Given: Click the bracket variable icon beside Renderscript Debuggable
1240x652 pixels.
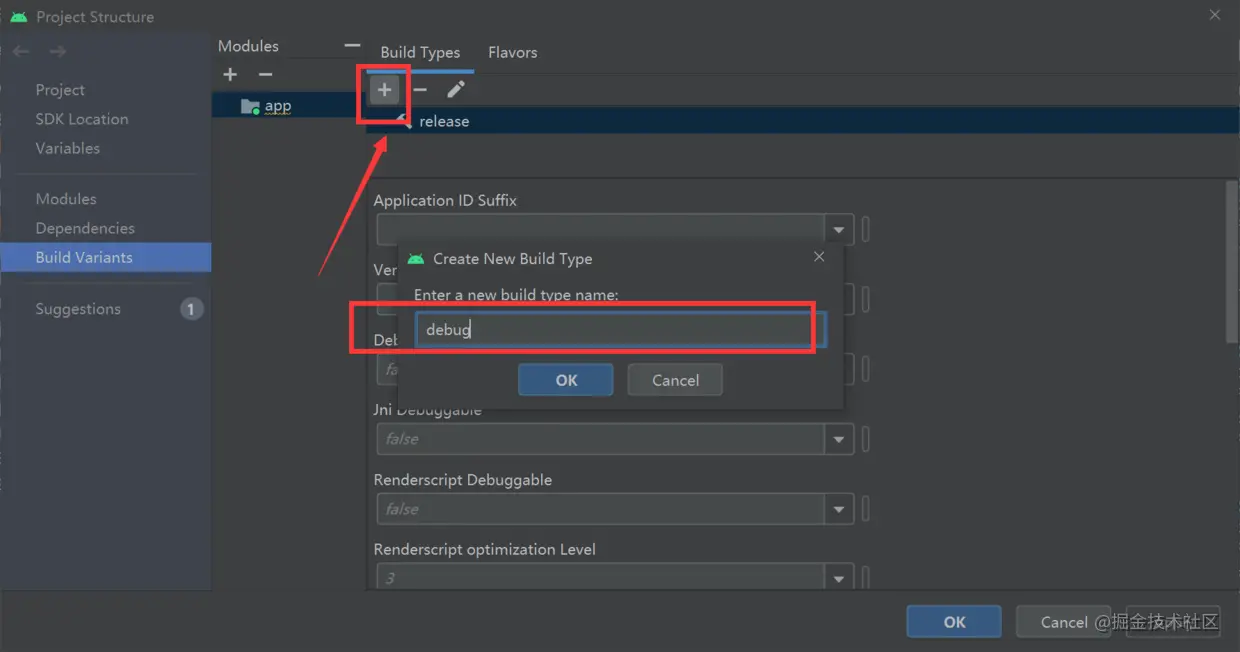Looking at the screenshot, I should (x=866, y=509).
